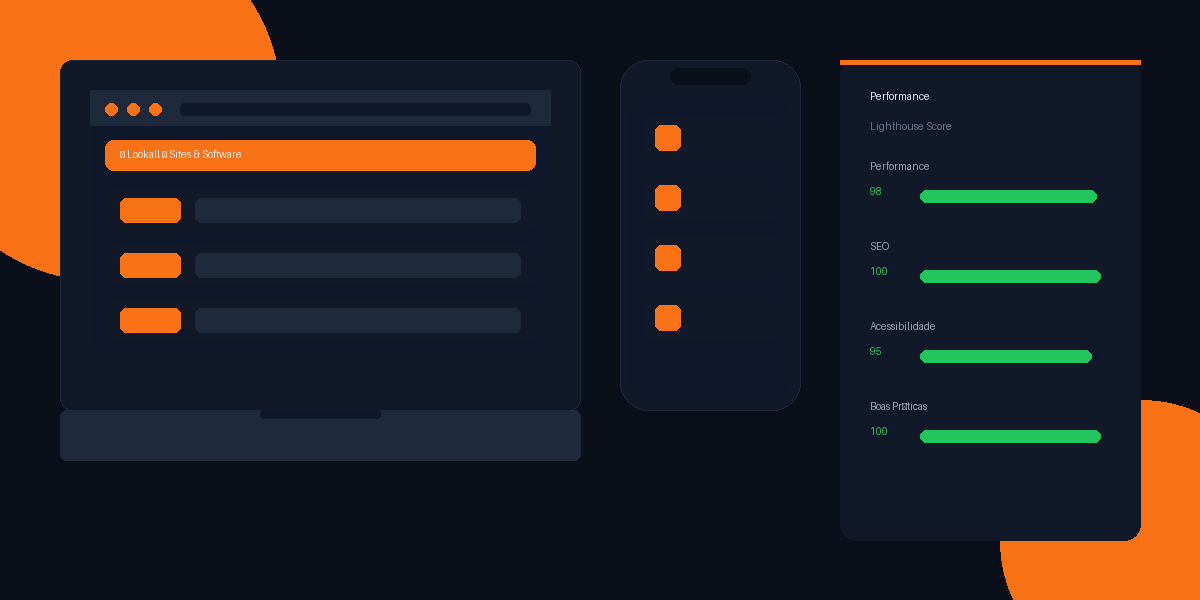Click the SEO metric label
Viewport: 1200px width, 600px height.
[x=879, y=246]
